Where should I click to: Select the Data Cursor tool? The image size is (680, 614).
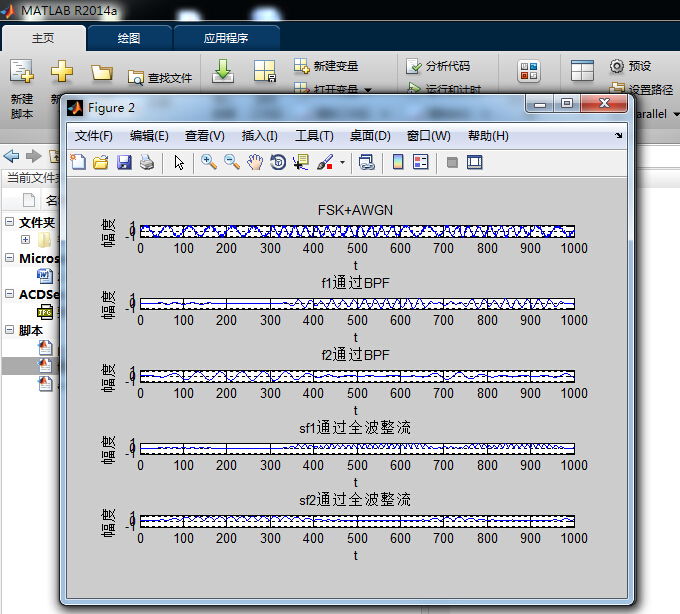point(301,162)
